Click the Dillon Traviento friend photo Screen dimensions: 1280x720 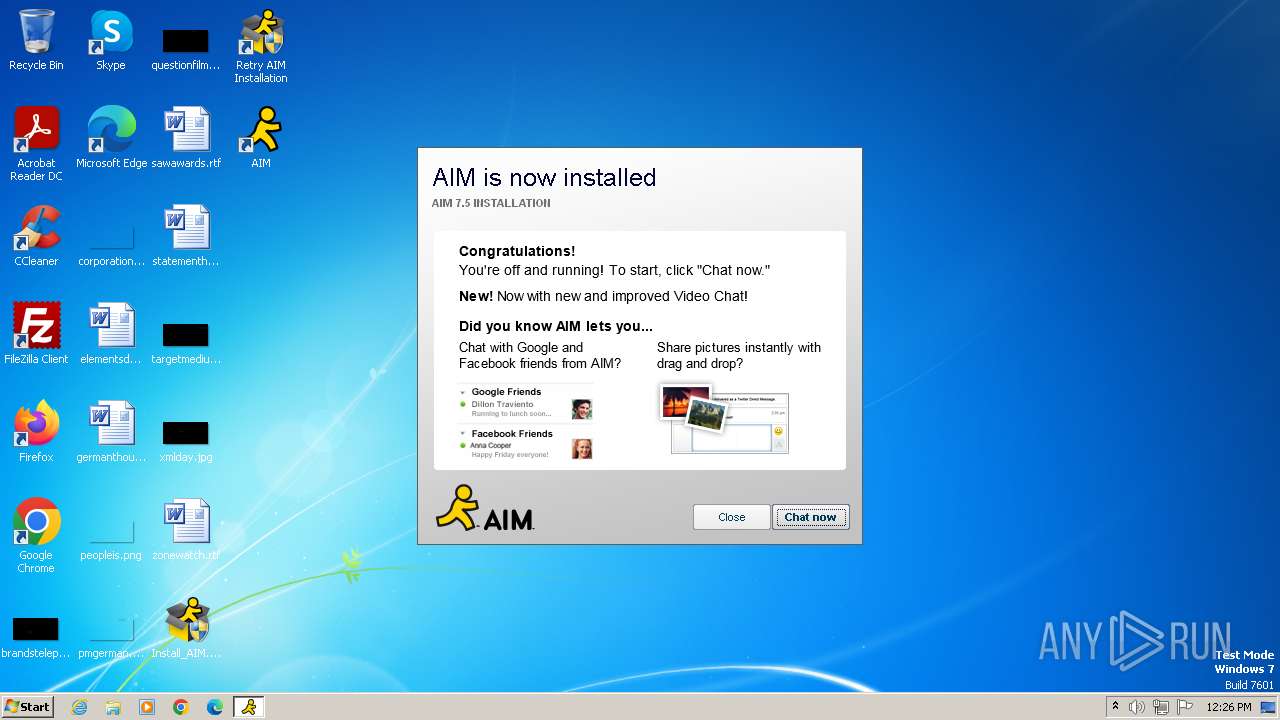pyautogui.click(x=581, y=409)
